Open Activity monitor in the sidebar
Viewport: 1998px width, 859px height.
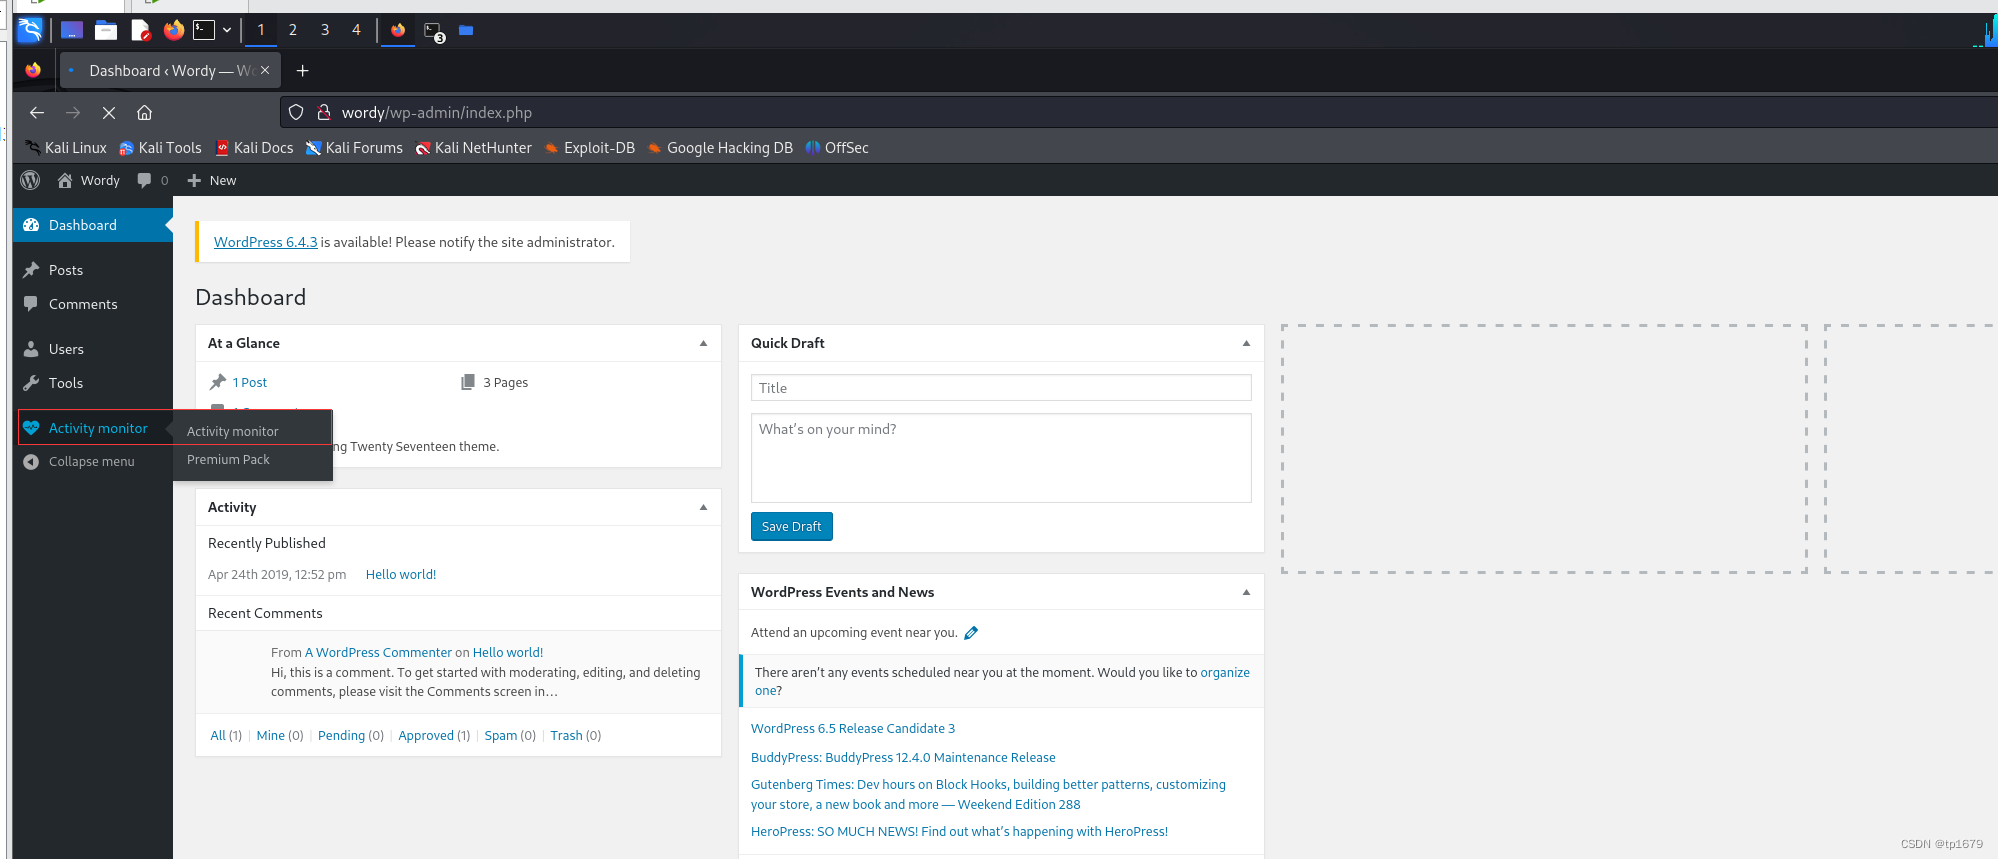click(93, 428)
